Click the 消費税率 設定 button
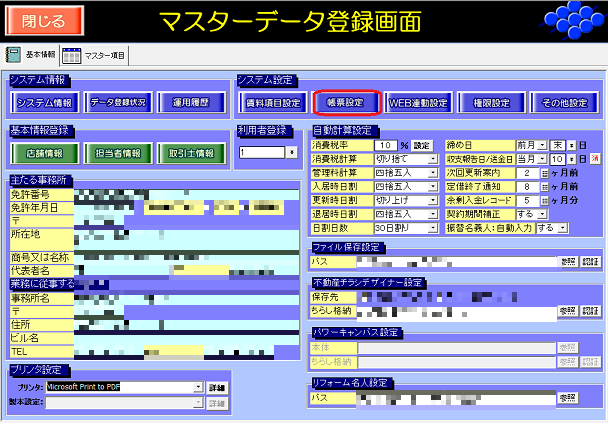Image resolution: width=608 pixels, height=423 pixels. 423,145
